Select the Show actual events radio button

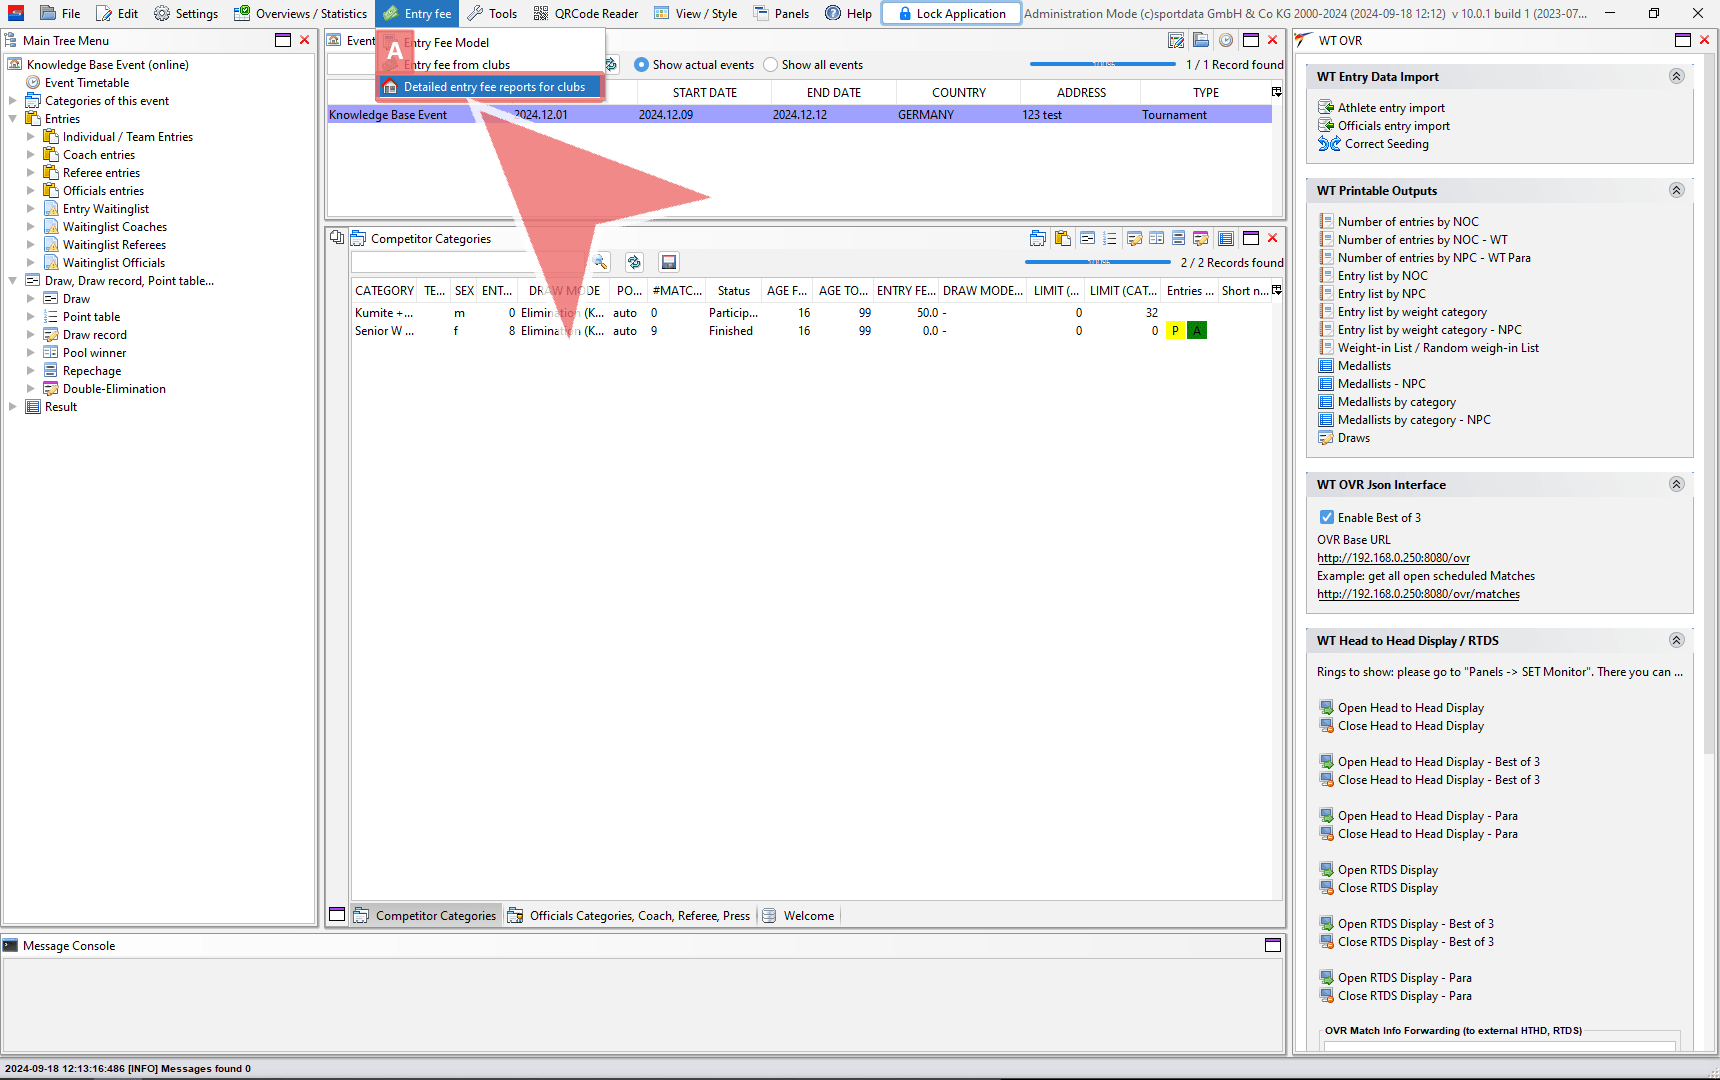641,65
